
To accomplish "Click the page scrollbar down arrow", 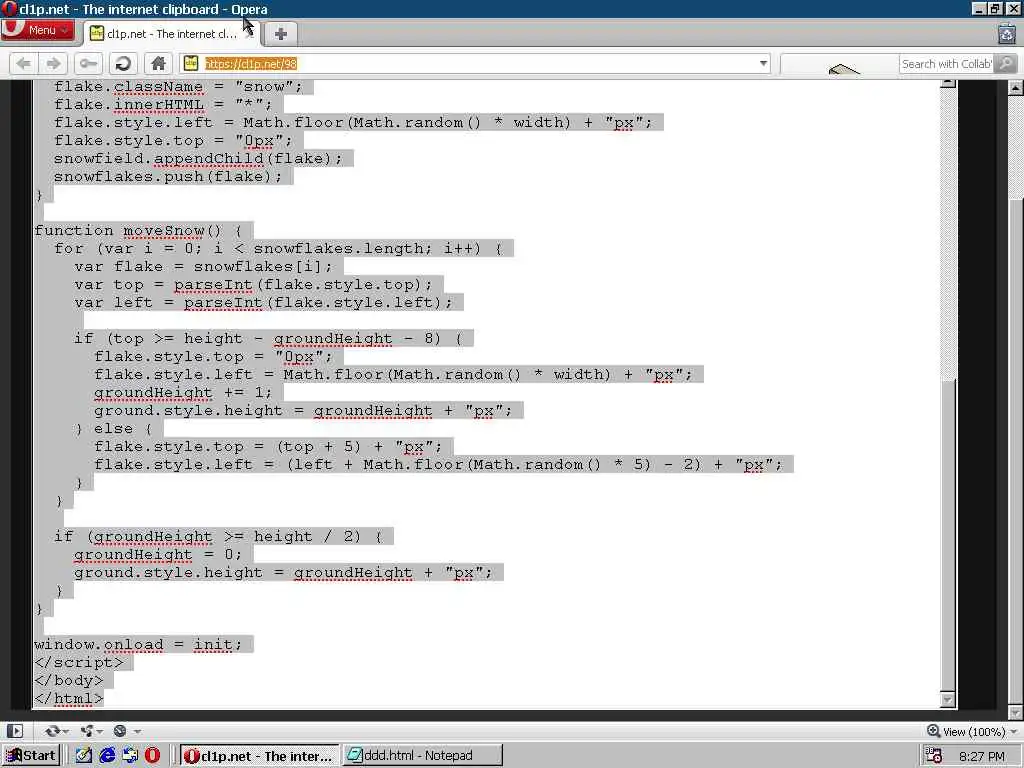I will point(1016,712).
